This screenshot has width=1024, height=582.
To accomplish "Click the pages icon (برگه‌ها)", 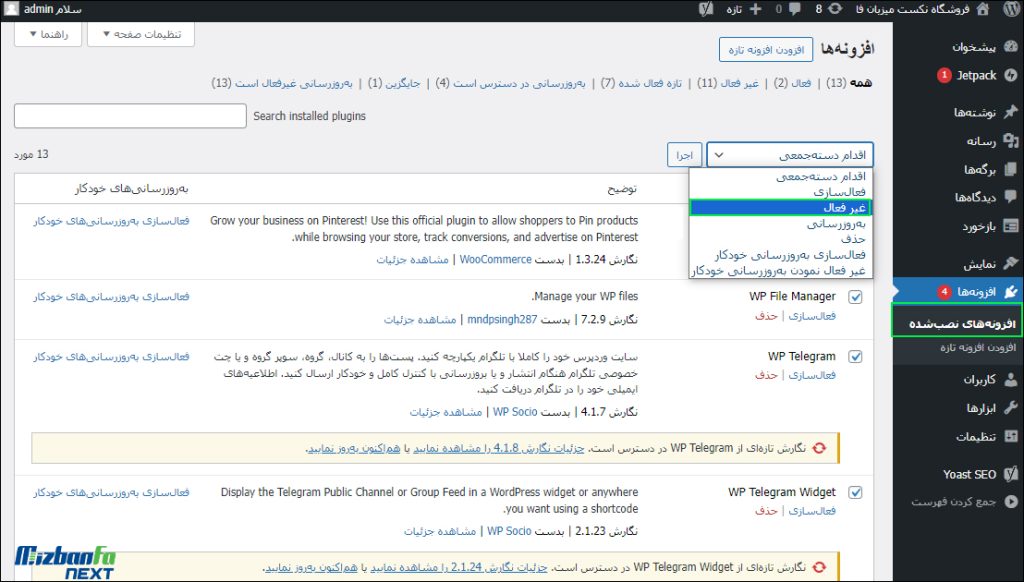I will coord(1010,169).
